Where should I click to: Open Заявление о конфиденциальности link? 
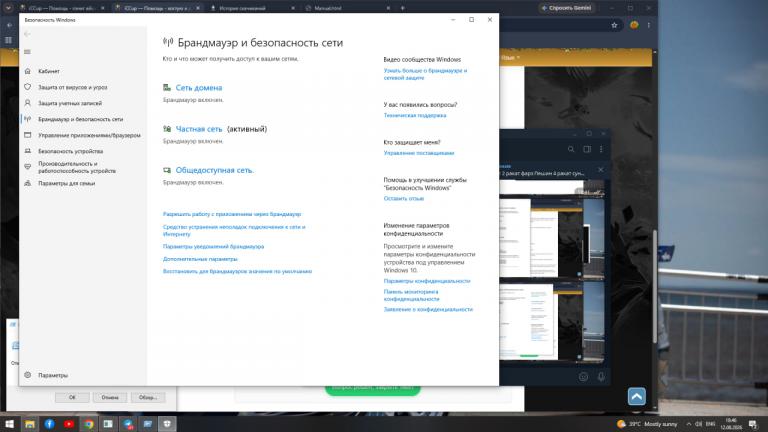point(428,310)
